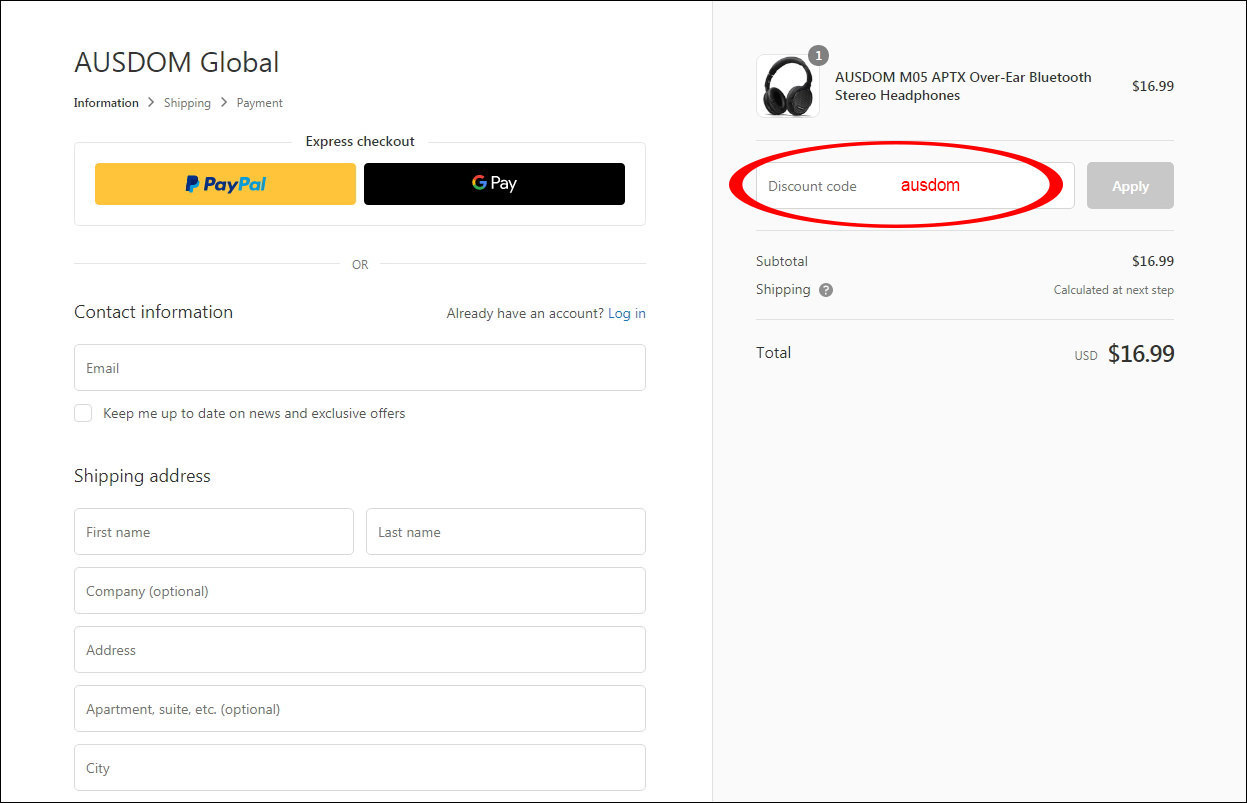Select the Last name field

click(x=506, y=532)
